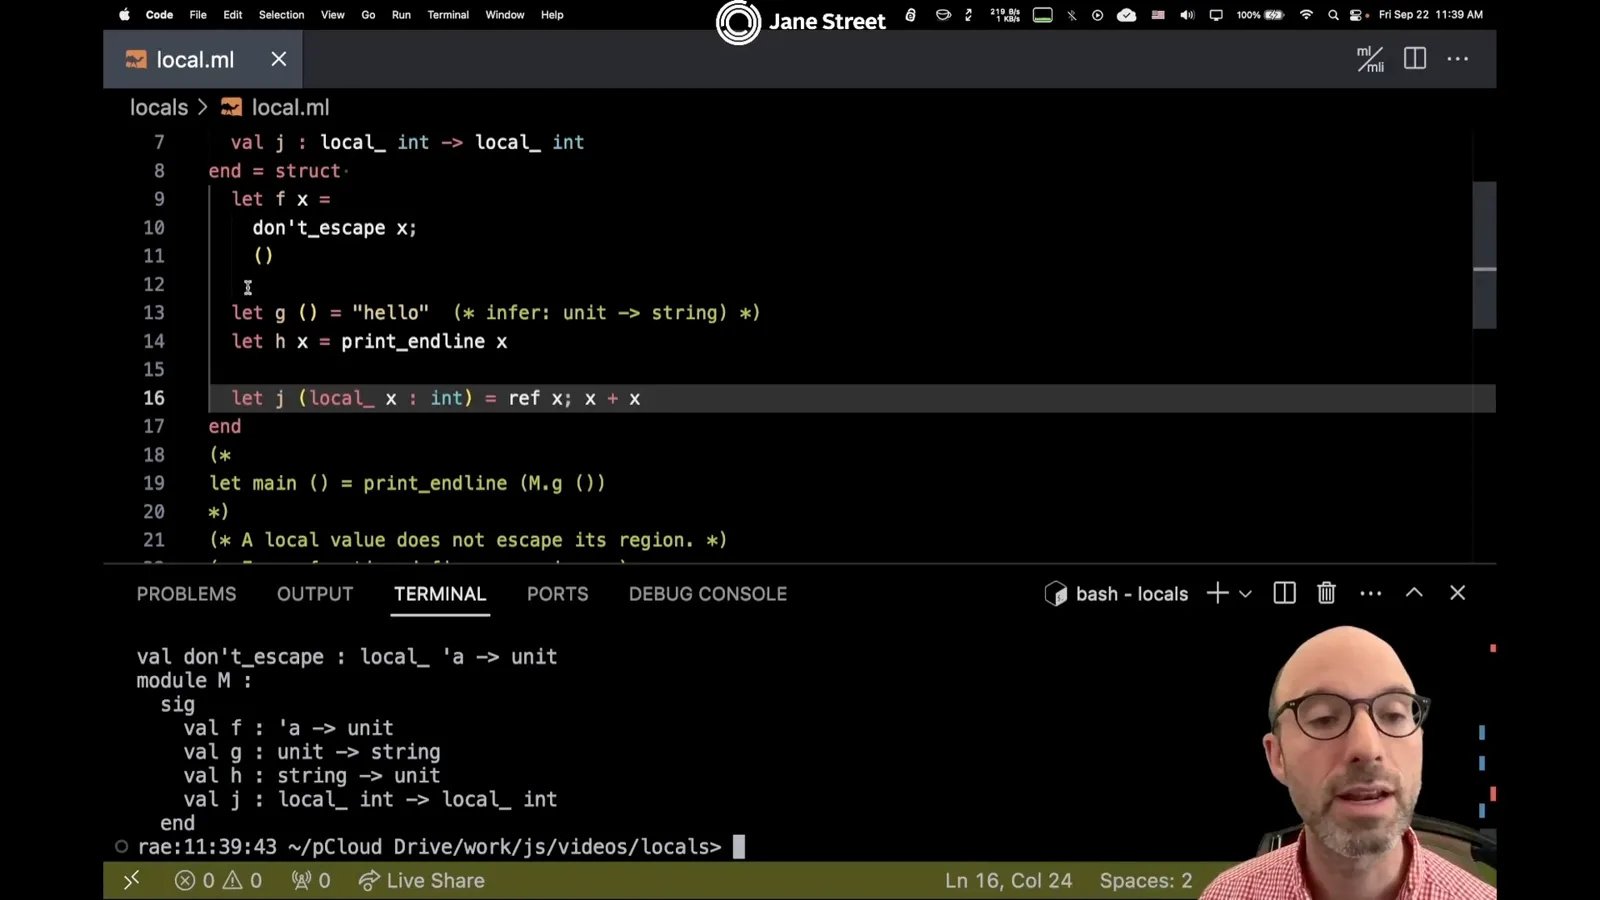The image size is (1600, 900).
Task: Open the PORTS panel tab
Action: [558, 594]
